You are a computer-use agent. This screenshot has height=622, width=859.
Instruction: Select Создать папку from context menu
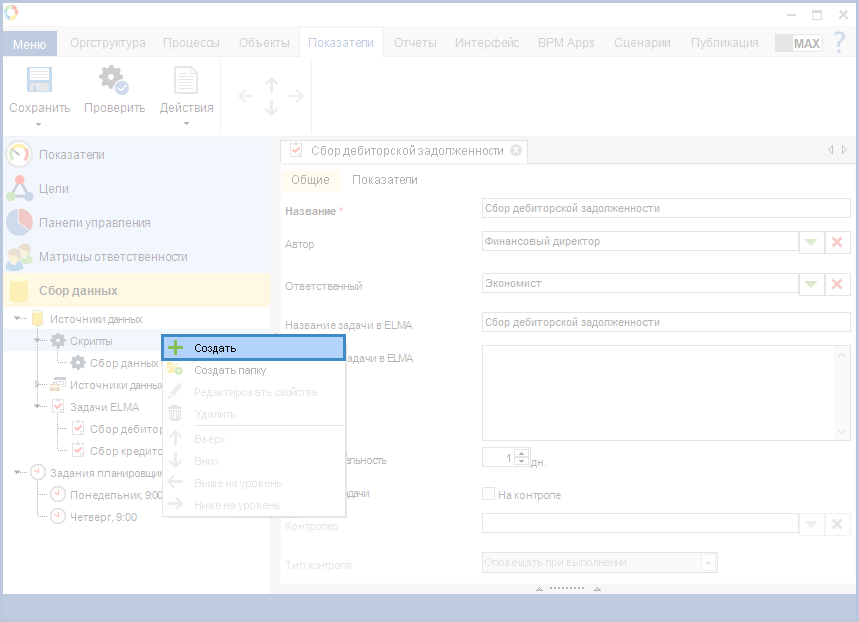(229, 370)
